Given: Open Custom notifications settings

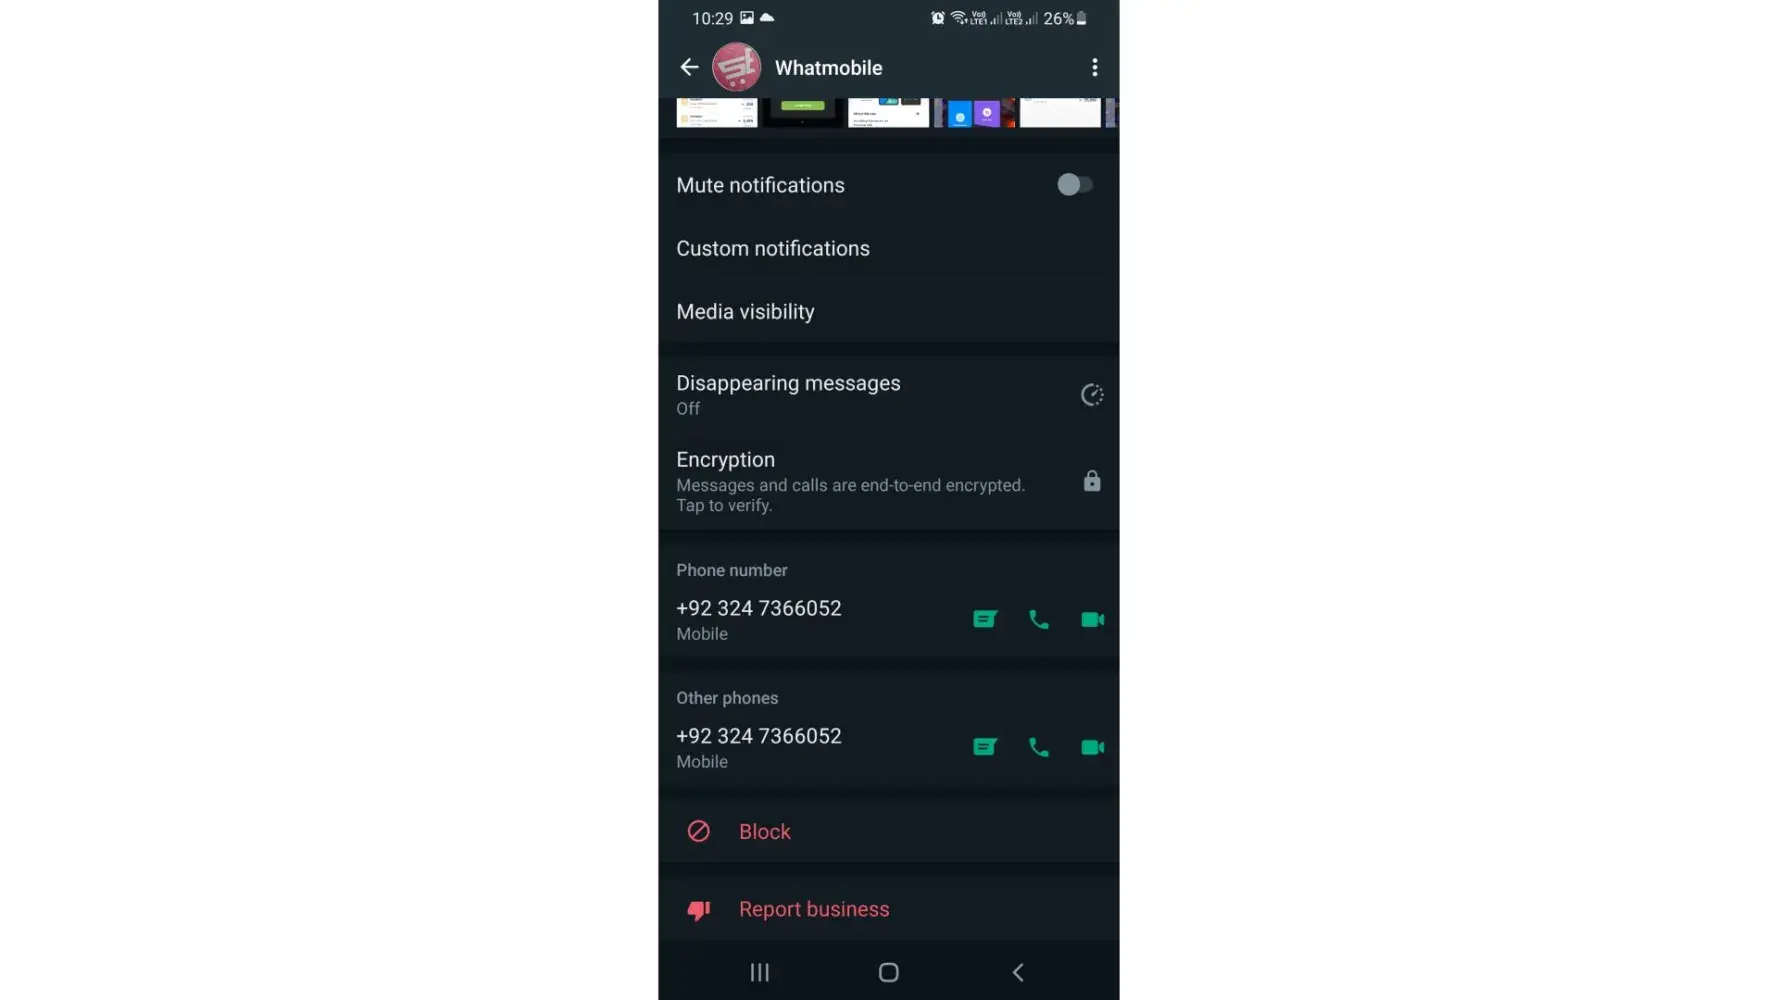Looking at the screenshot, I should (x=888, y=248).
